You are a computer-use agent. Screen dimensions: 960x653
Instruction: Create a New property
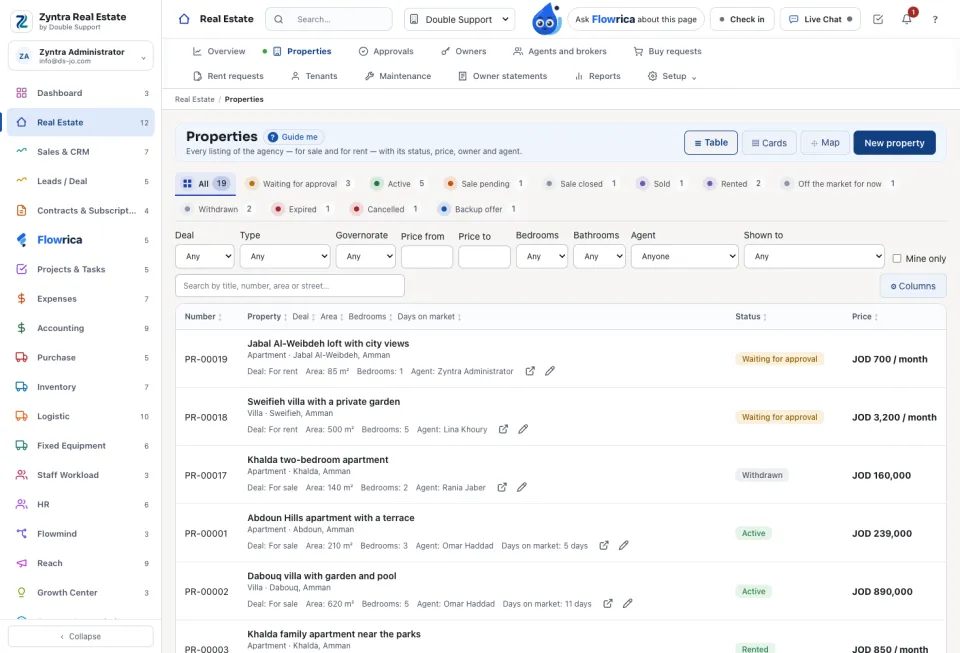pos(894,143)
